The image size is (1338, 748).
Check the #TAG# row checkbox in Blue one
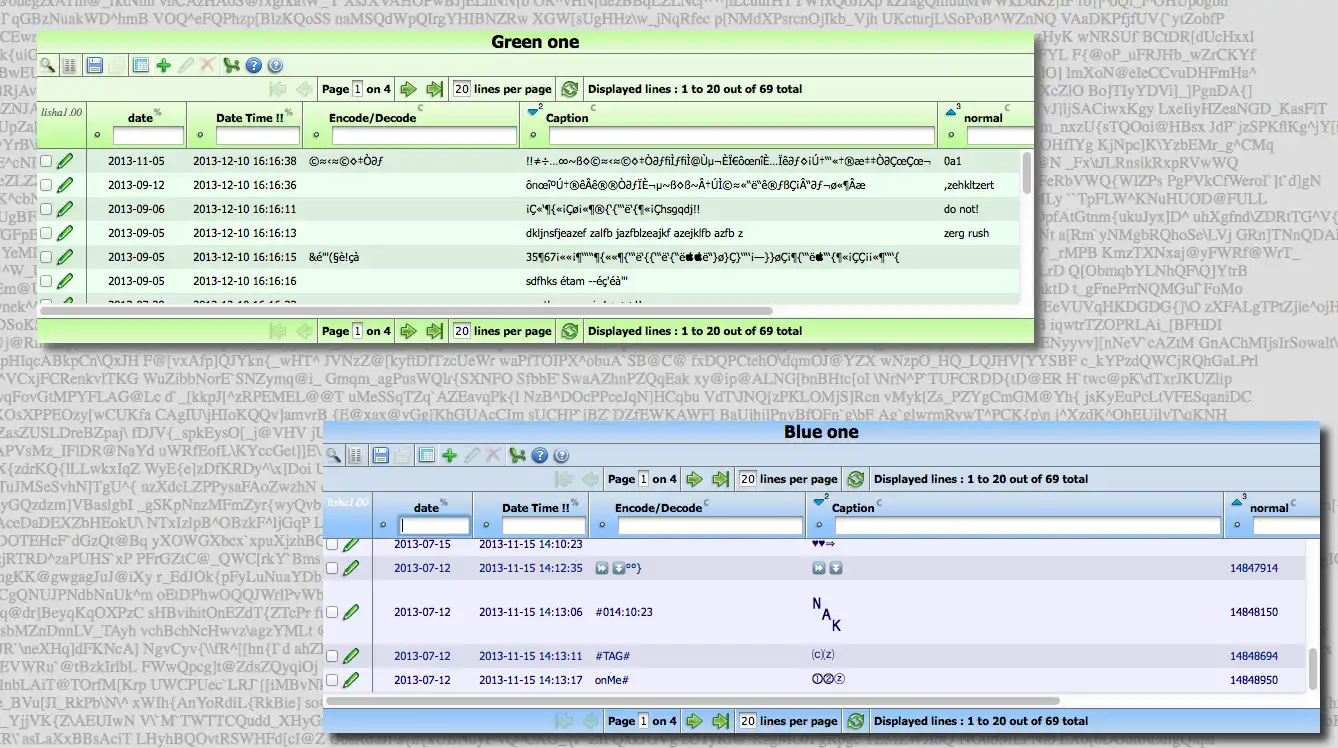coord(332,656)
